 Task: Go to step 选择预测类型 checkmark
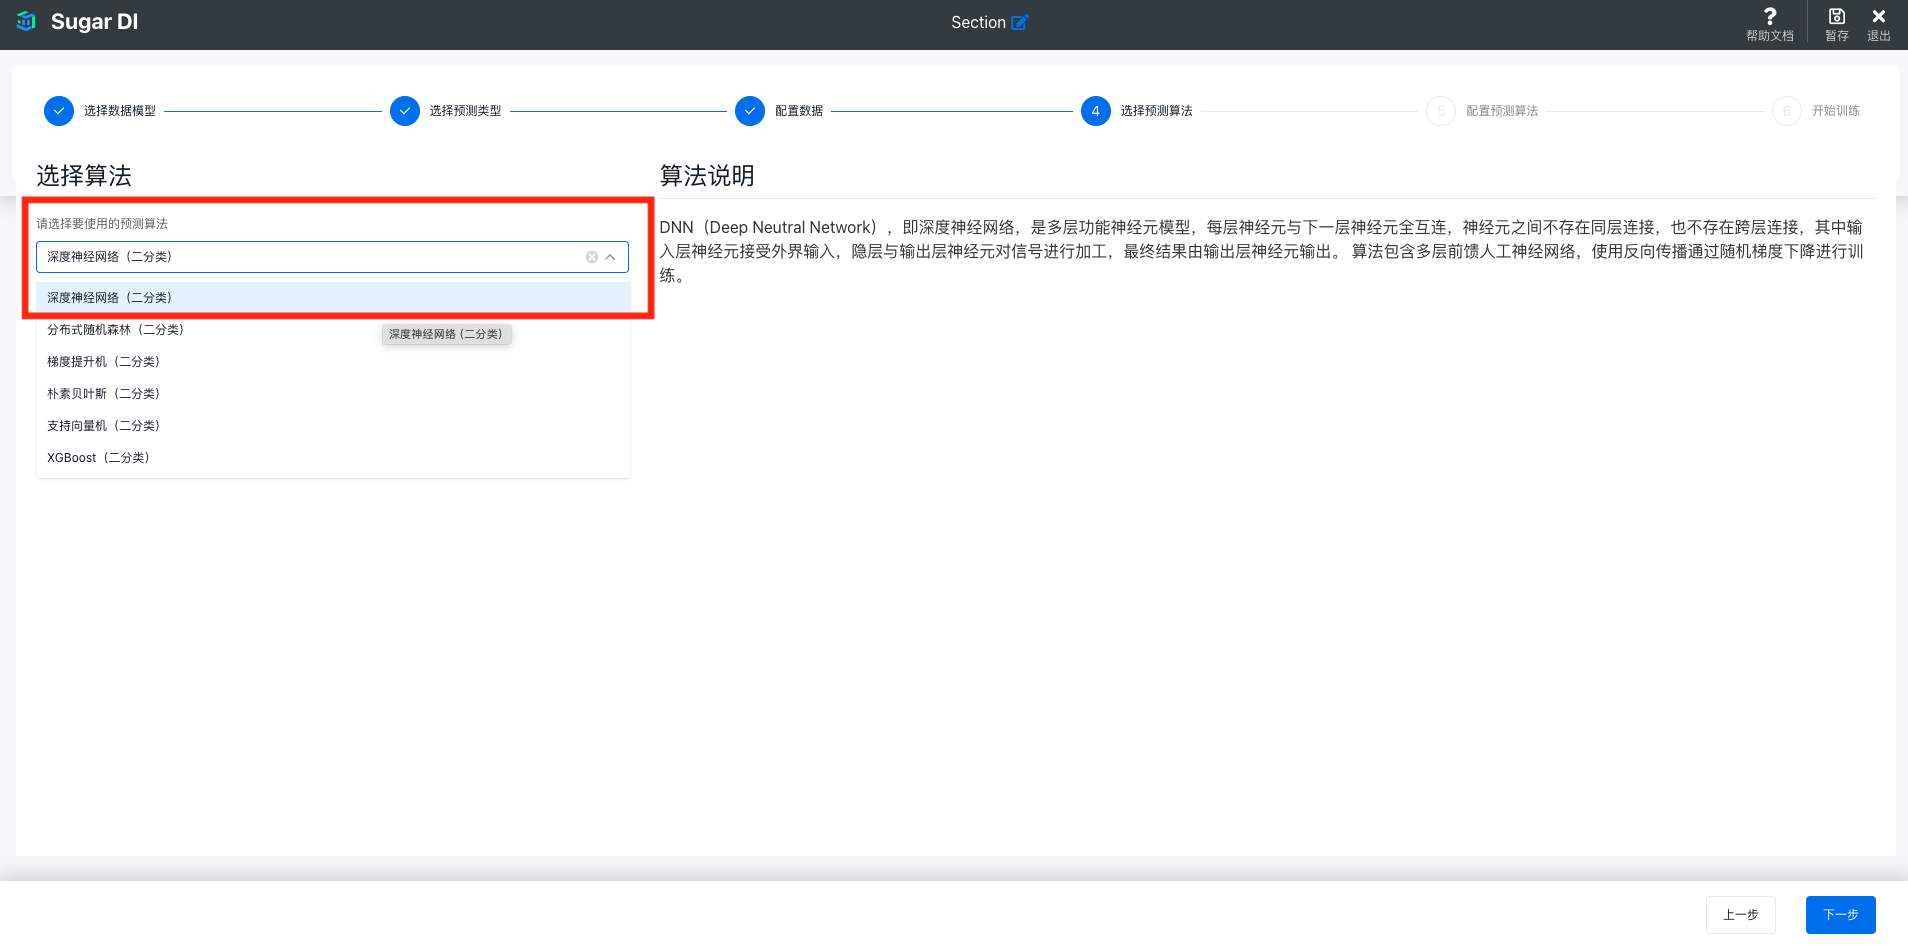tap(405, 111)
